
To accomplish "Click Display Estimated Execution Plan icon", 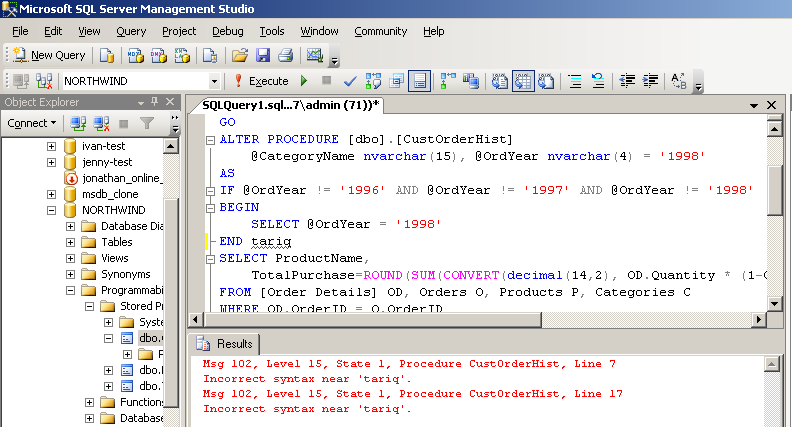I will [373, 81].
